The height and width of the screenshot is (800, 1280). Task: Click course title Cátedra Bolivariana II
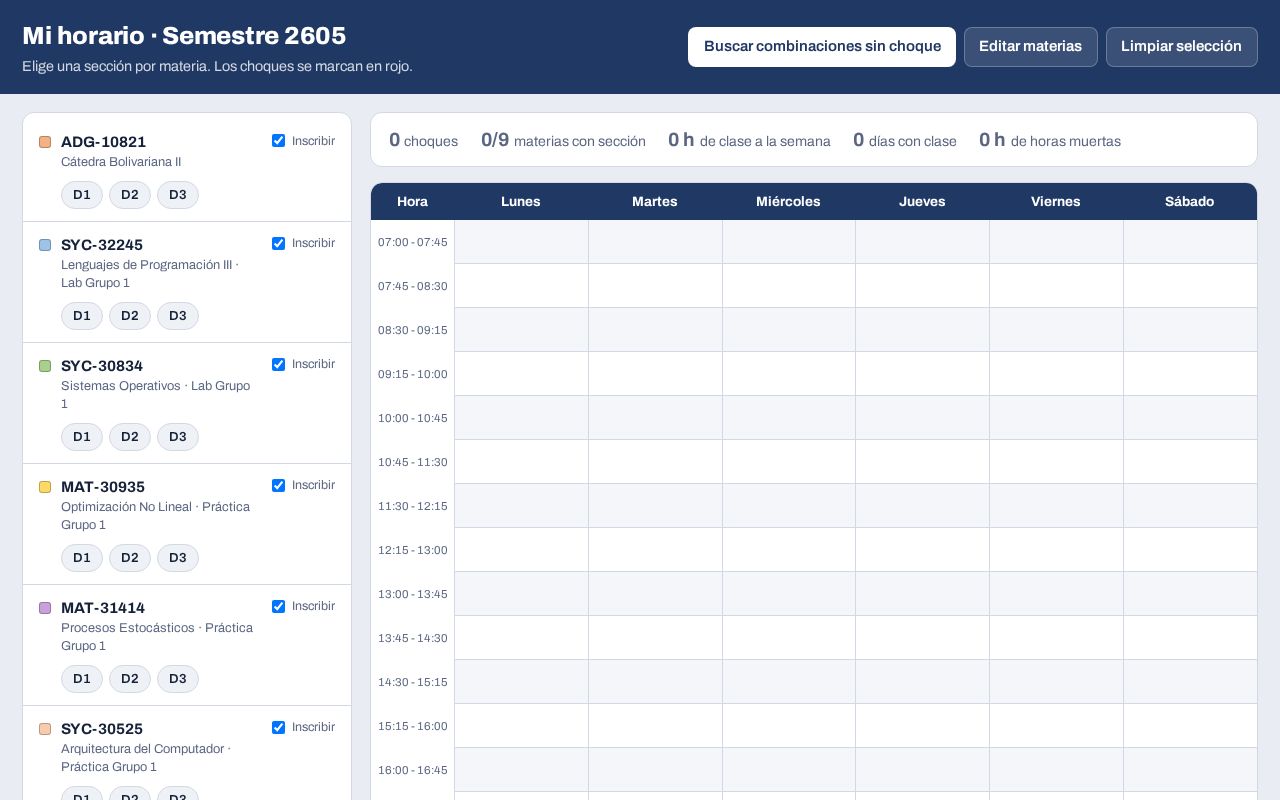point(121,162)
